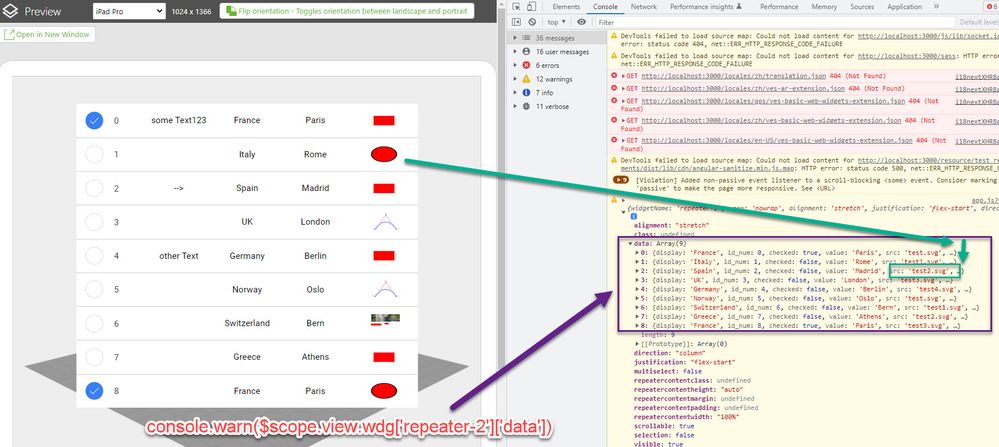Click the yellow warning icon beside 12 warnings
This screenshot has width=999, height=447.
click(x=526, y=79)
